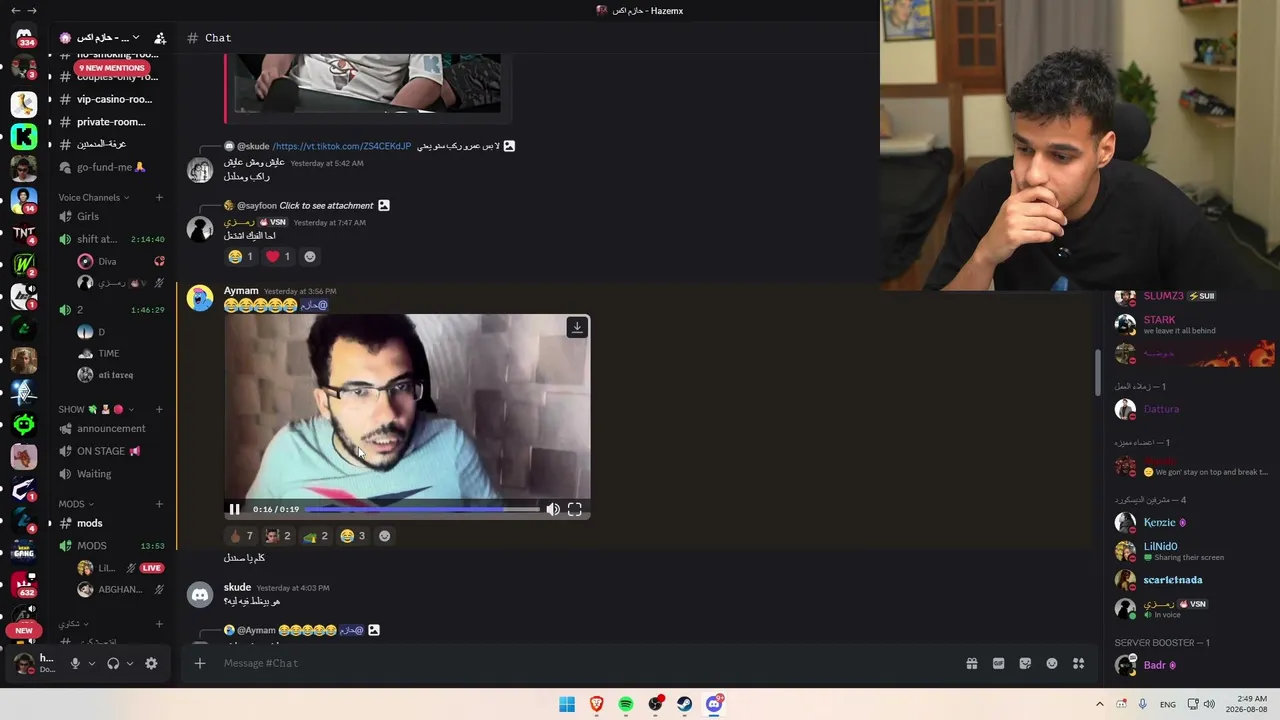
Task: Open the GIF picker
Action: (x=998, y=663)
